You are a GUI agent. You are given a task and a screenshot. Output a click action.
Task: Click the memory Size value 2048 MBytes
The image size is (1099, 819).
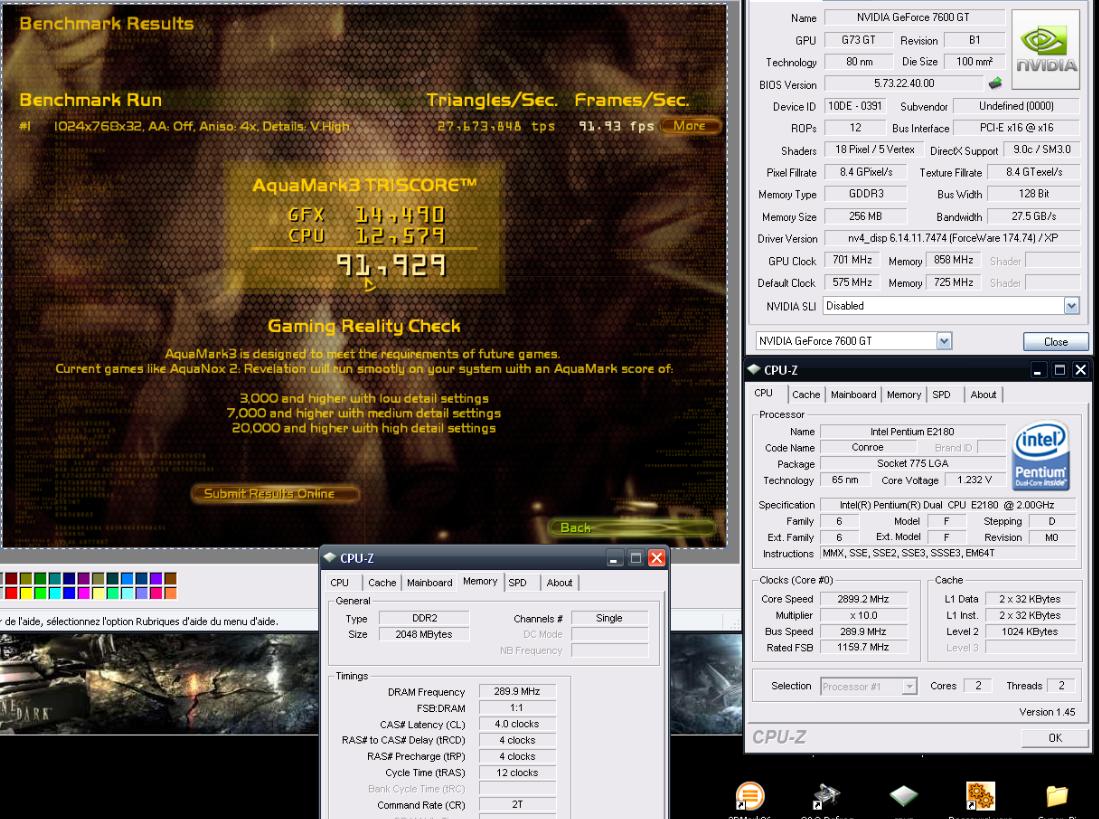coord(423,634)
